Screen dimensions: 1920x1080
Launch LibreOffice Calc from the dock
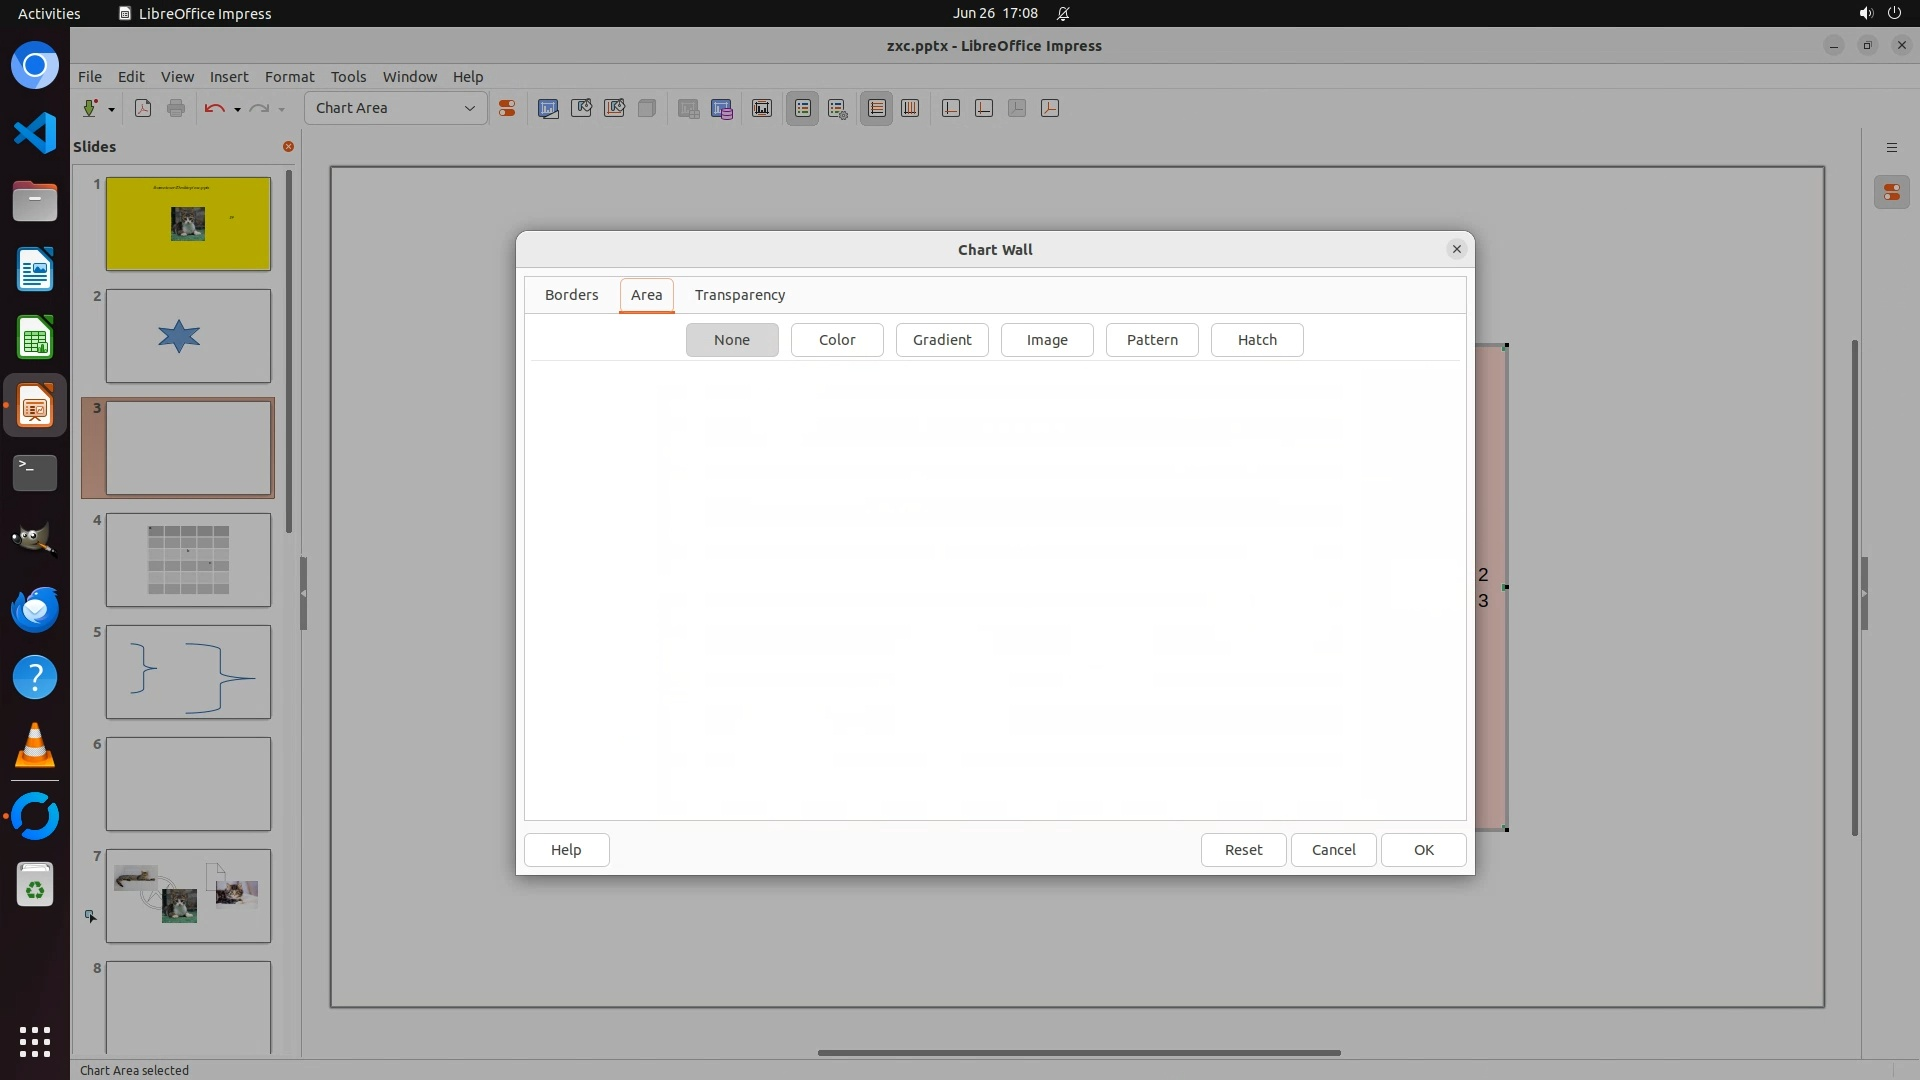(35, 339)
